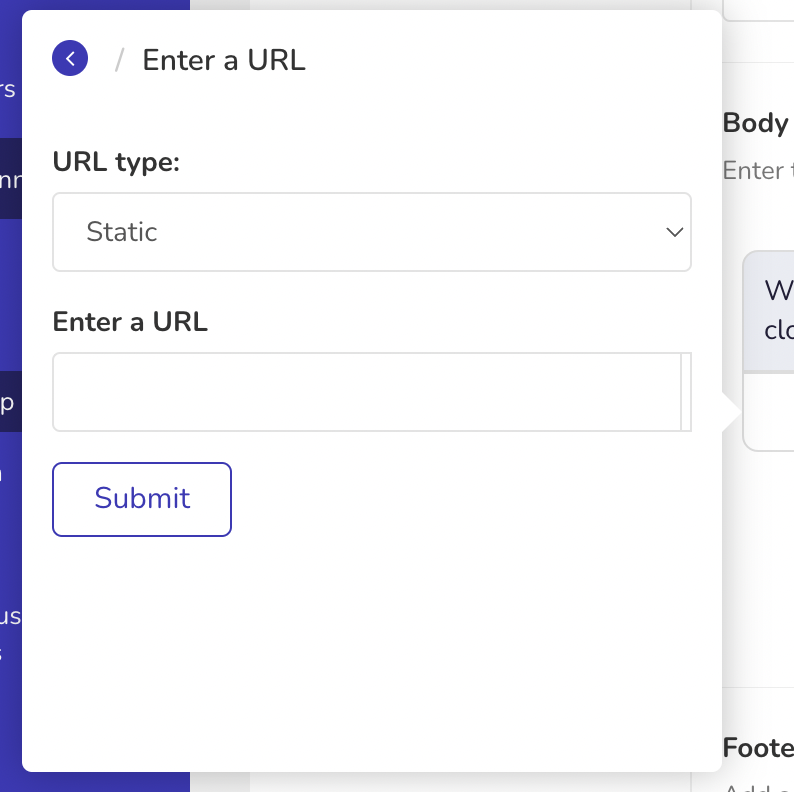This screenshot has width=794, height=792.
Task: Click the breadcrumb slash separator
Action: tap(120, 60)
